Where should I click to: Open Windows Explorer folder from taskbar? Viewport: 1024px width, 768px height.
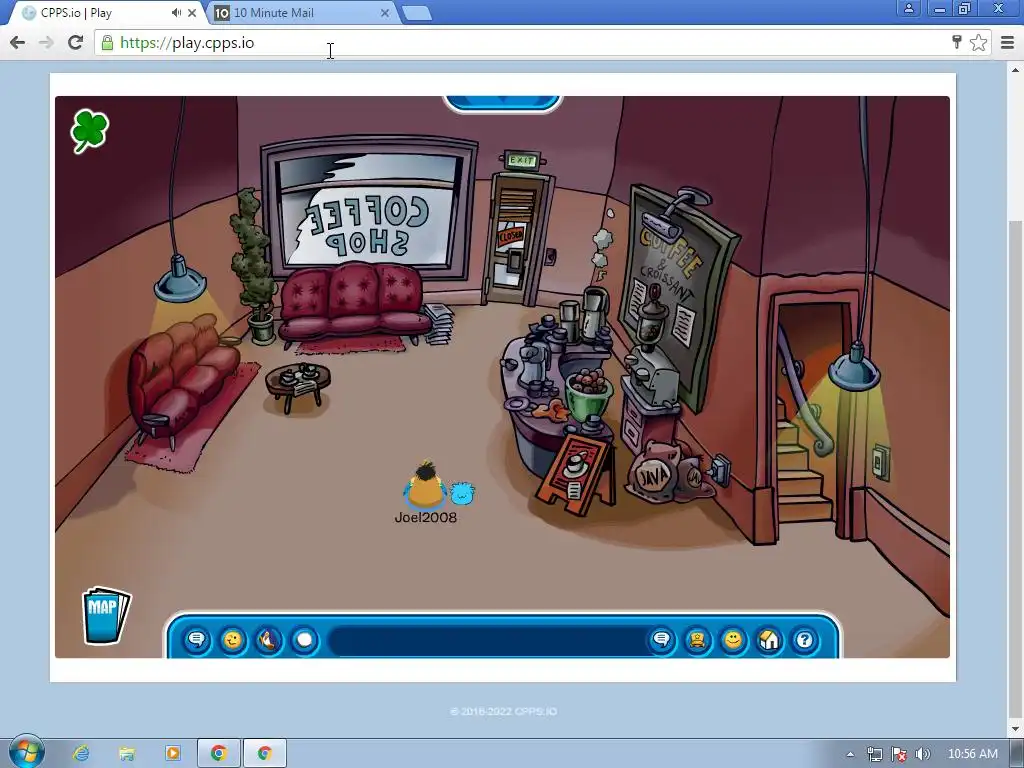(x=127, y=753)
